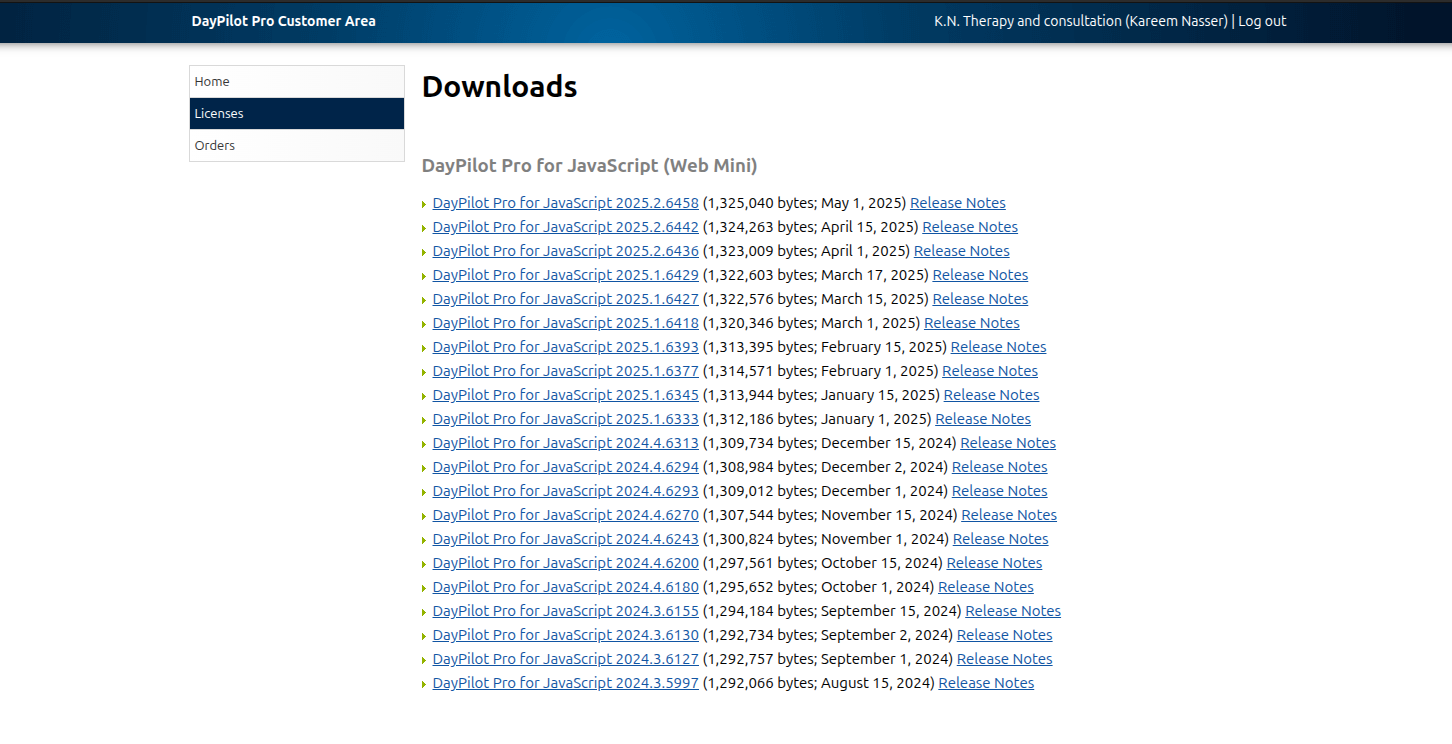This screenshot has height=744, width=1452.
Task: Open Release Notes for March 17, 2025 build
Action: point(979,275)
